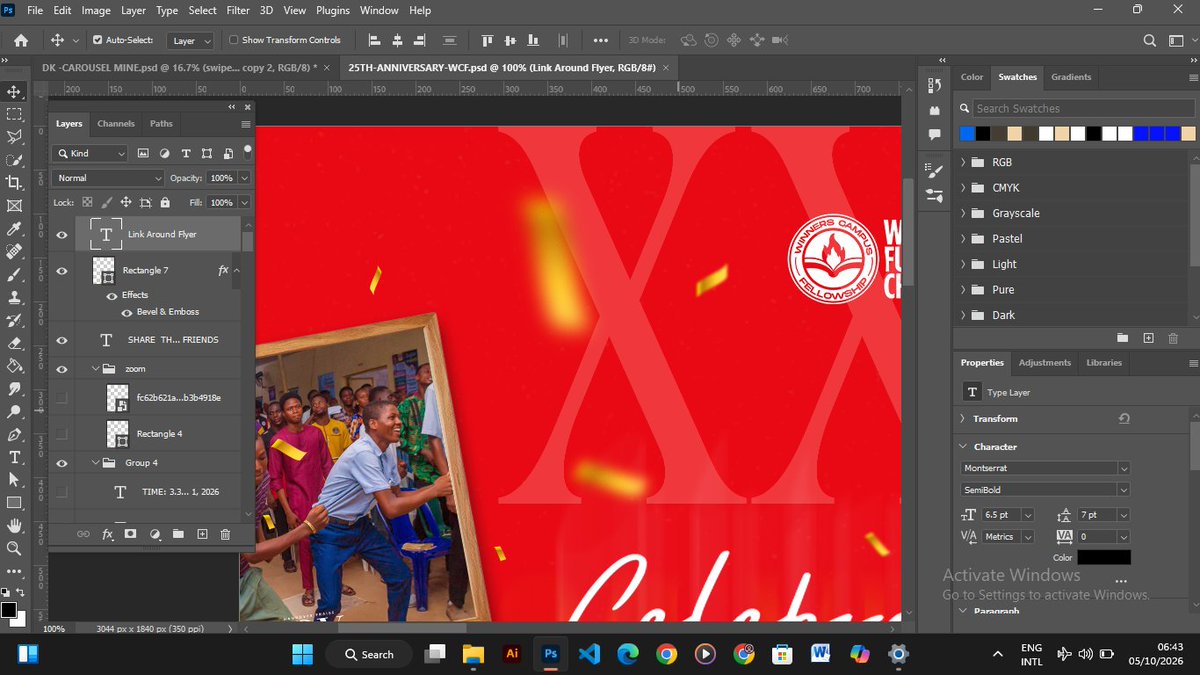Align horizontal centers in options bar
Viewport: 1200px width, 675px height.
[x=397, y=40]
